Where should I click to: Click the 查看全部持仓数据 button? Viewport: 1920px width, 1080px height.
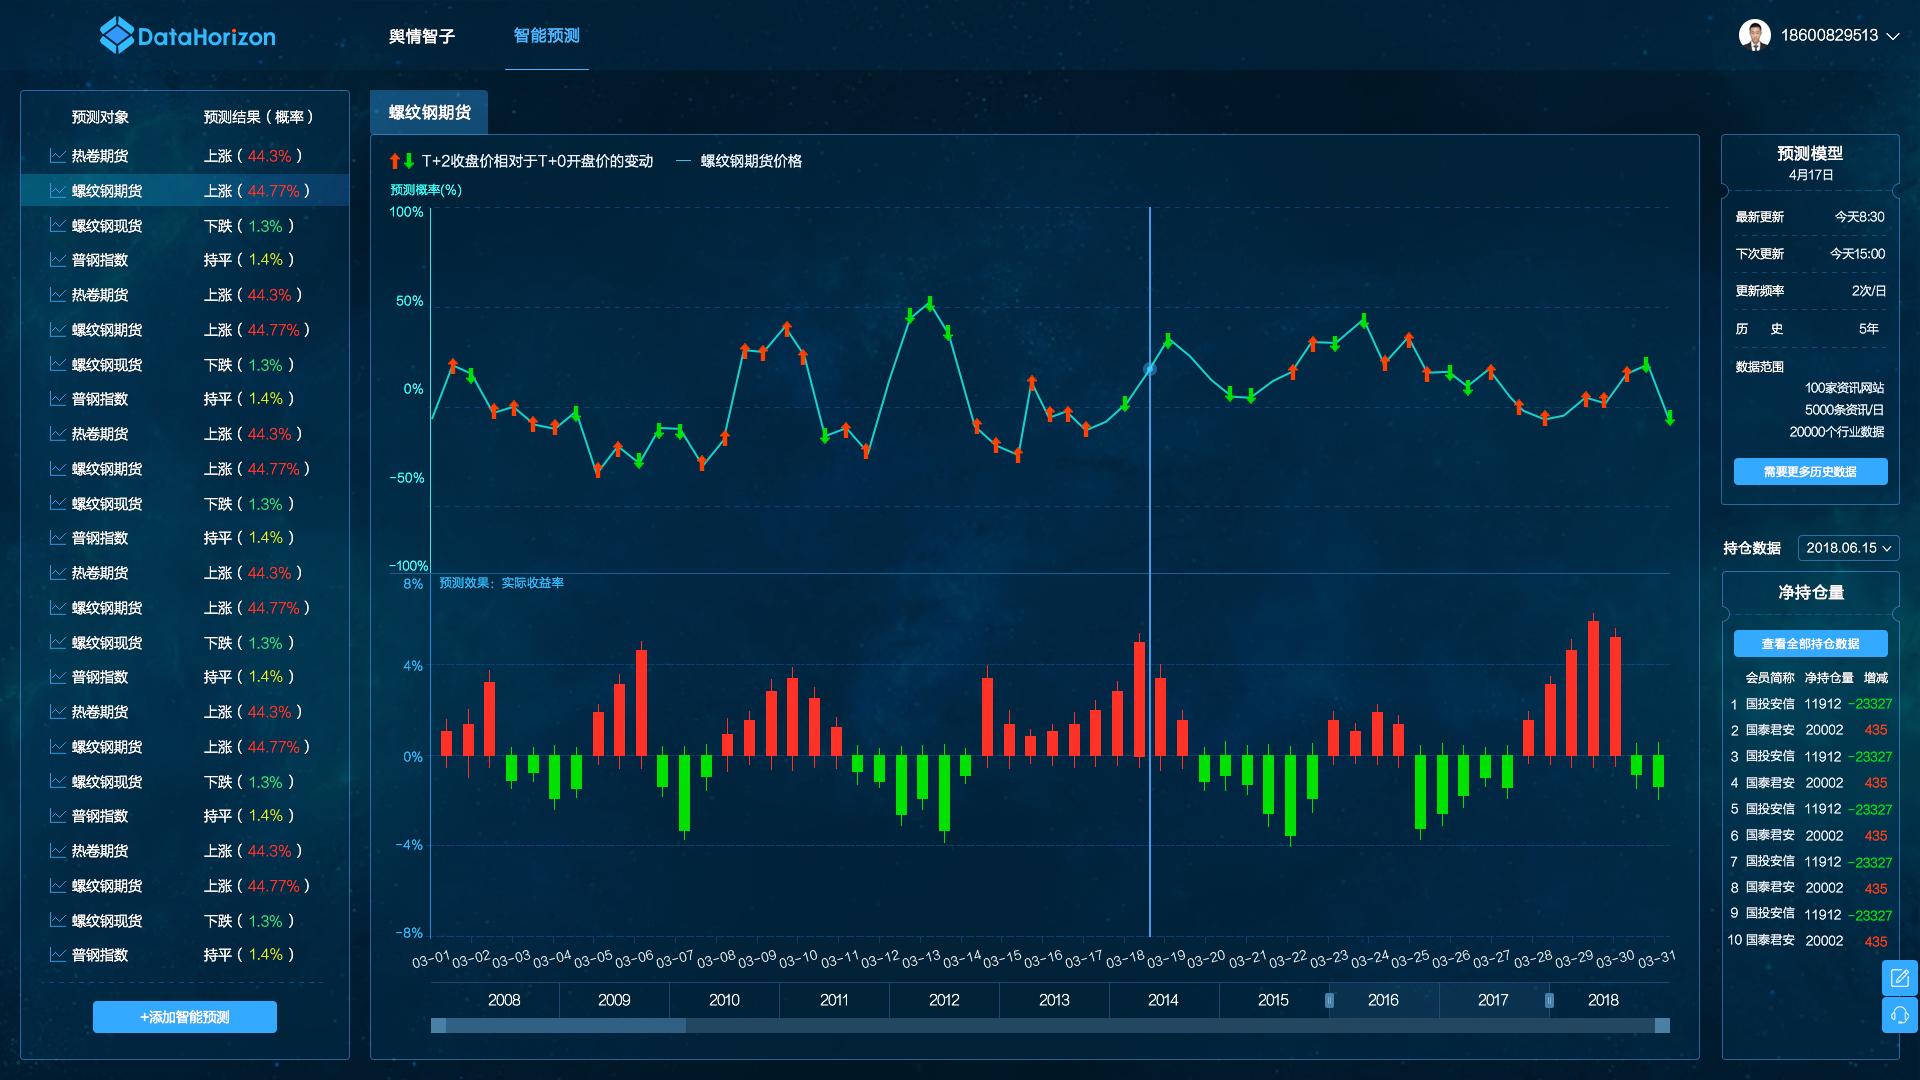[1810, 644]
